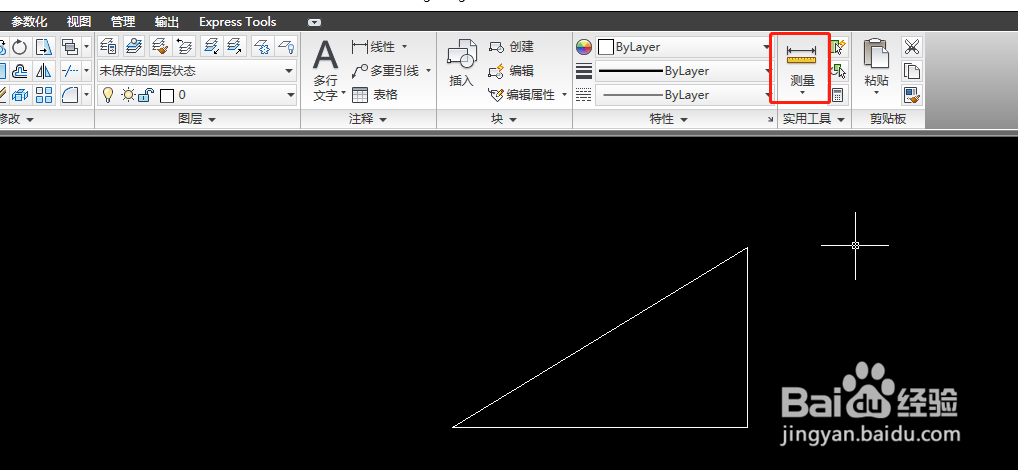
Task: Switch to the 视图 ribbon tab
Action: point(79,21)
